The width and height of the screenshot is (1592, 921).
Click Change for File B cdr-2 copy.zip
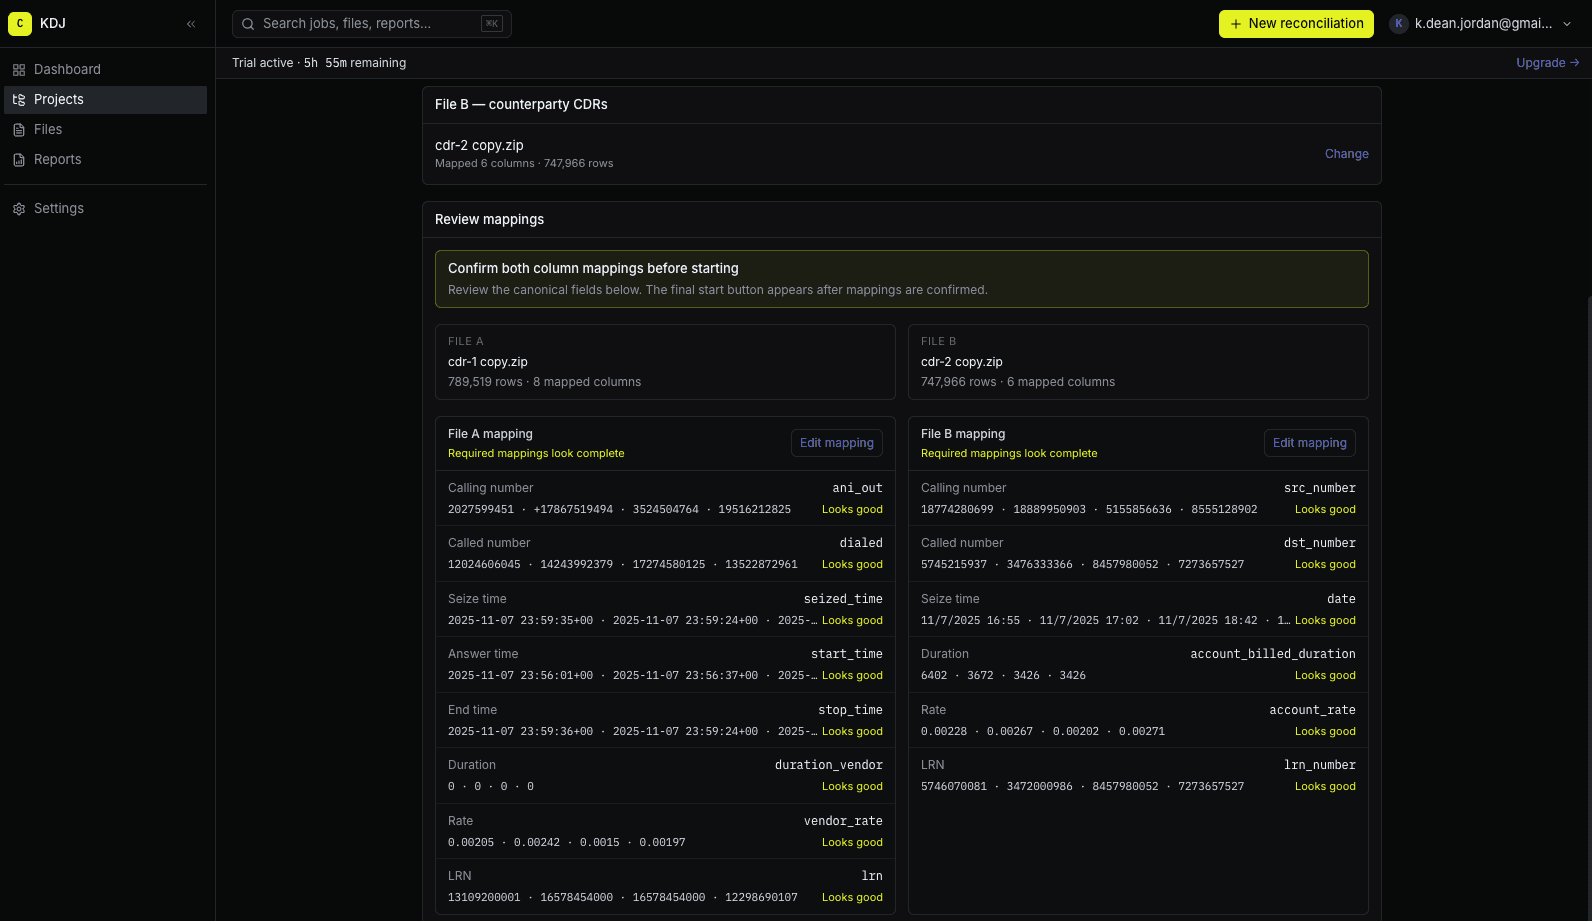tap(1346, 154)
